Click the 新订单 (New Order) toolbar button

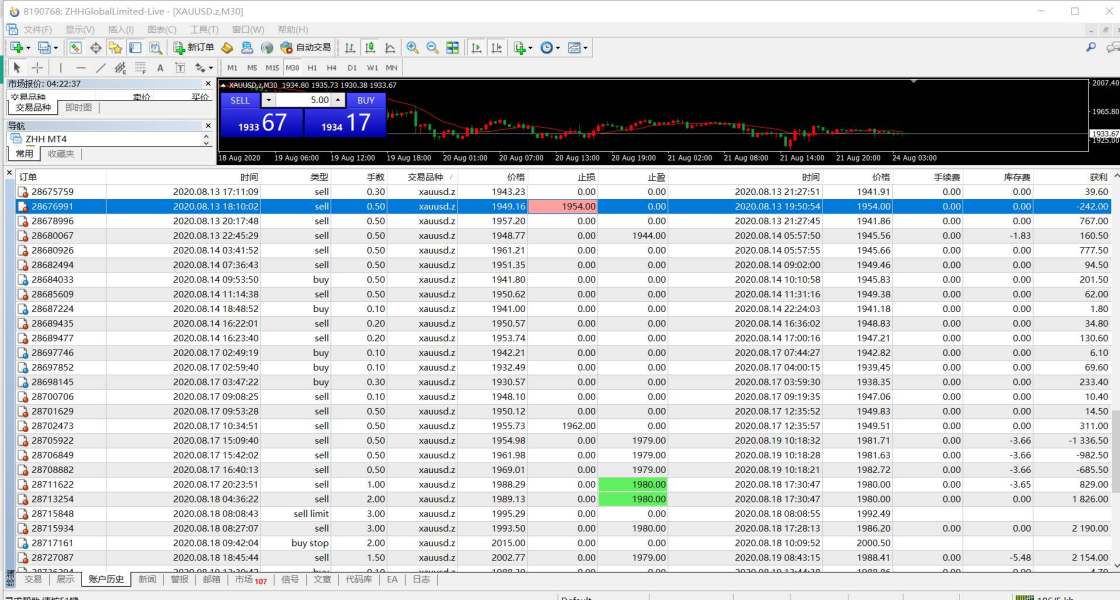[x=194, y=47]
